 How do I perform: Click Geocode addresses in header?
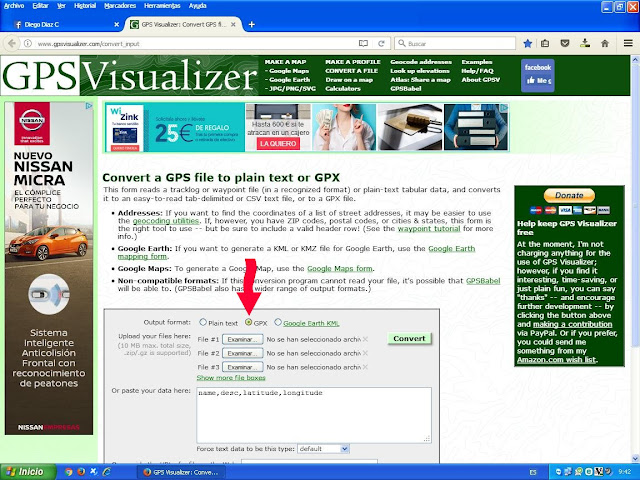pos(421,62)
